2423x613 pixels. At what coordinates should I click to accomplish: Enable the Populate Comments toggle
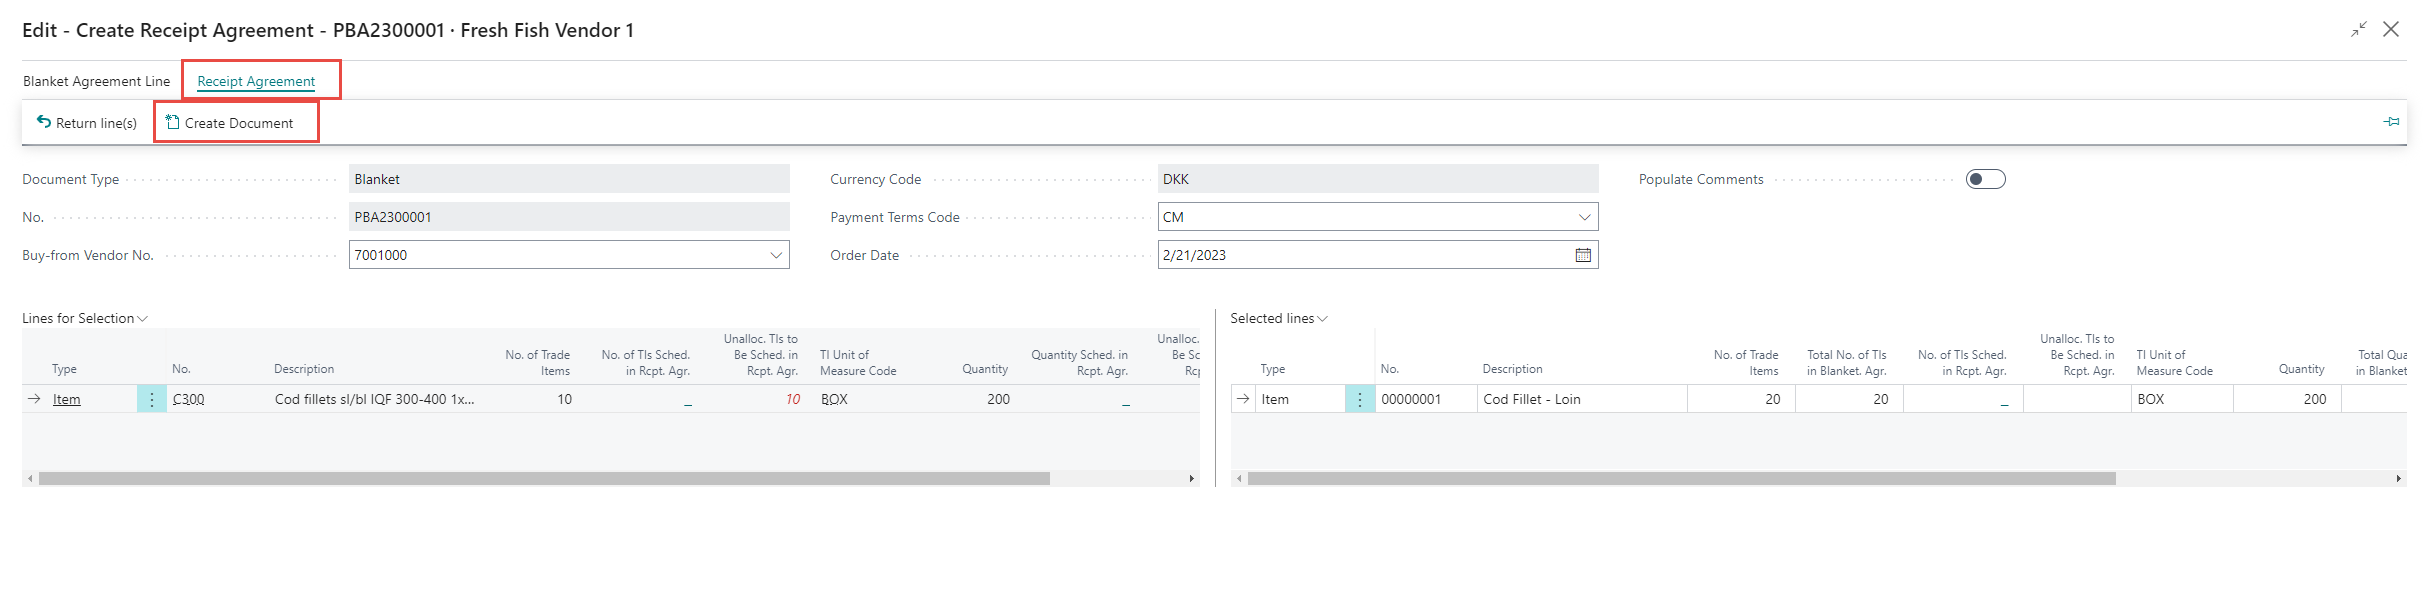[1985, 179]
